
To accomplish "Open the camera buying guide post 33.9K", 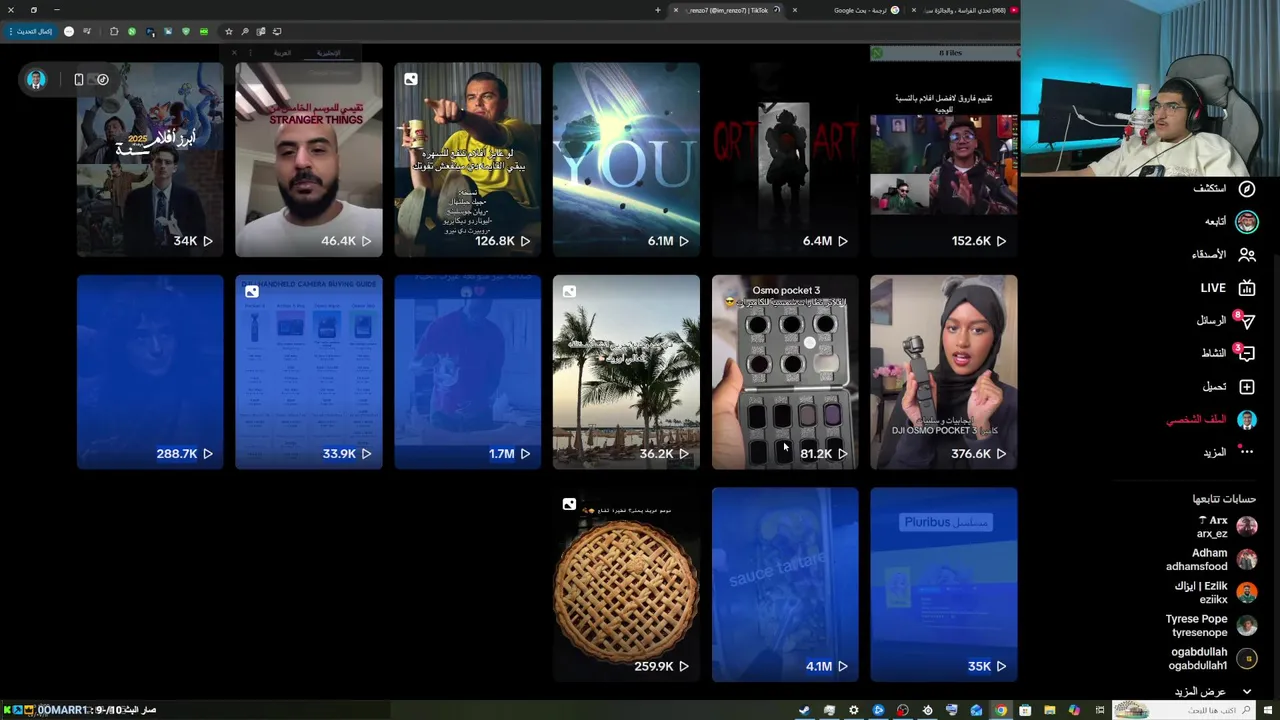I will (x=309, y=372).
